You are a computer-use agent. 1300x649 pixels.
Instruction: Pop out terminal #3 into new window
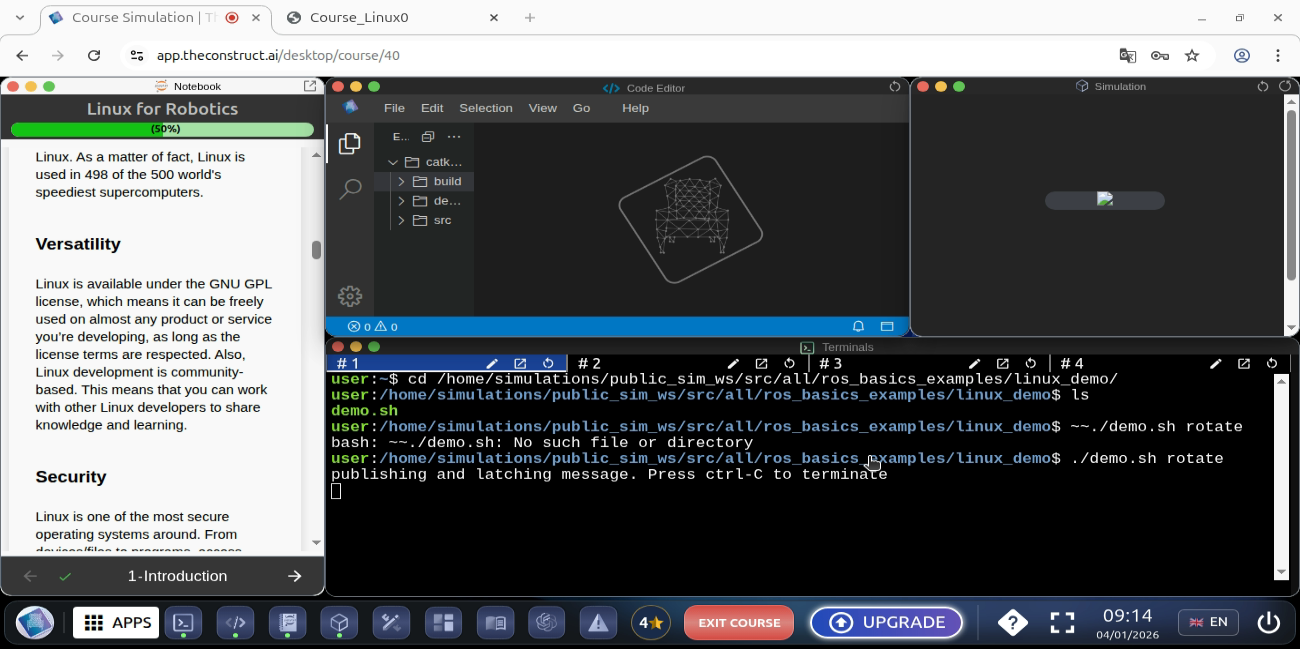coord(1002,364)
